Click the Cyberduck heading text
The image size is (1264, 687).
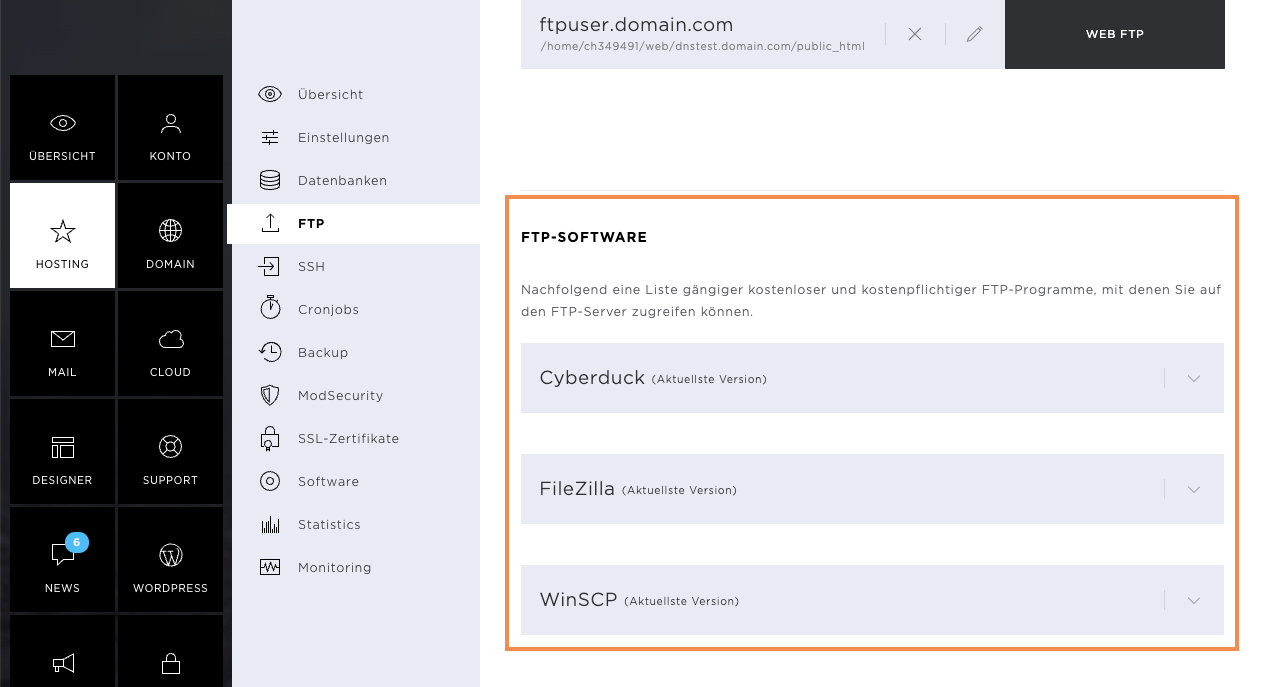[592, 378]
